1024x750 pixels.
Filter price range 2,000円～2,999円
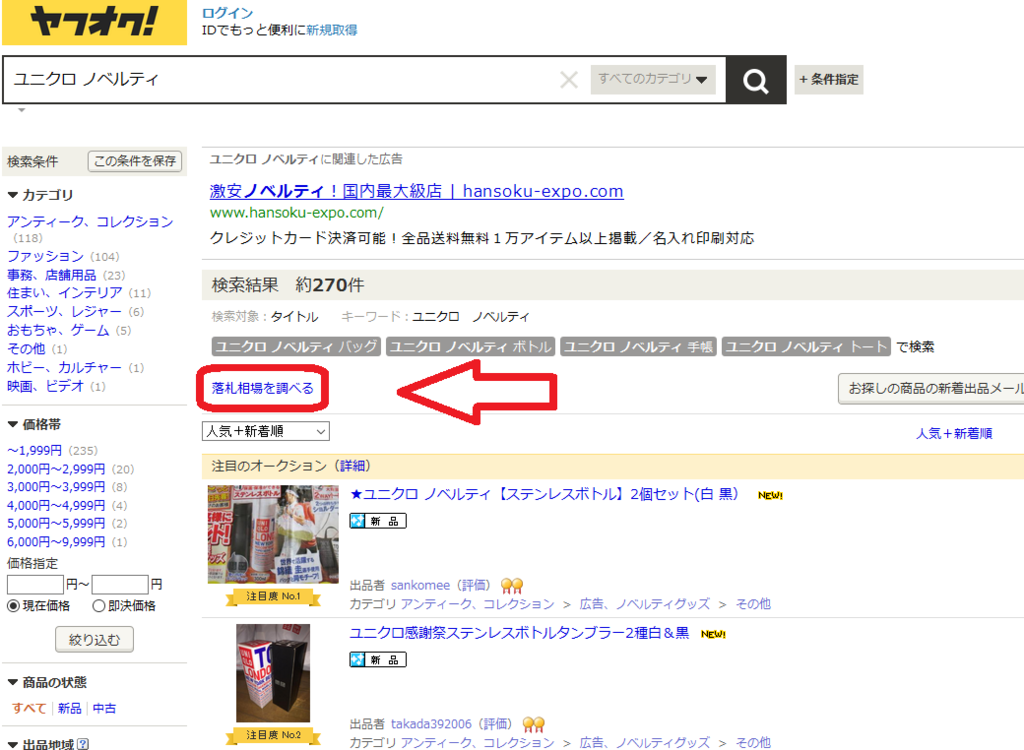56,469
